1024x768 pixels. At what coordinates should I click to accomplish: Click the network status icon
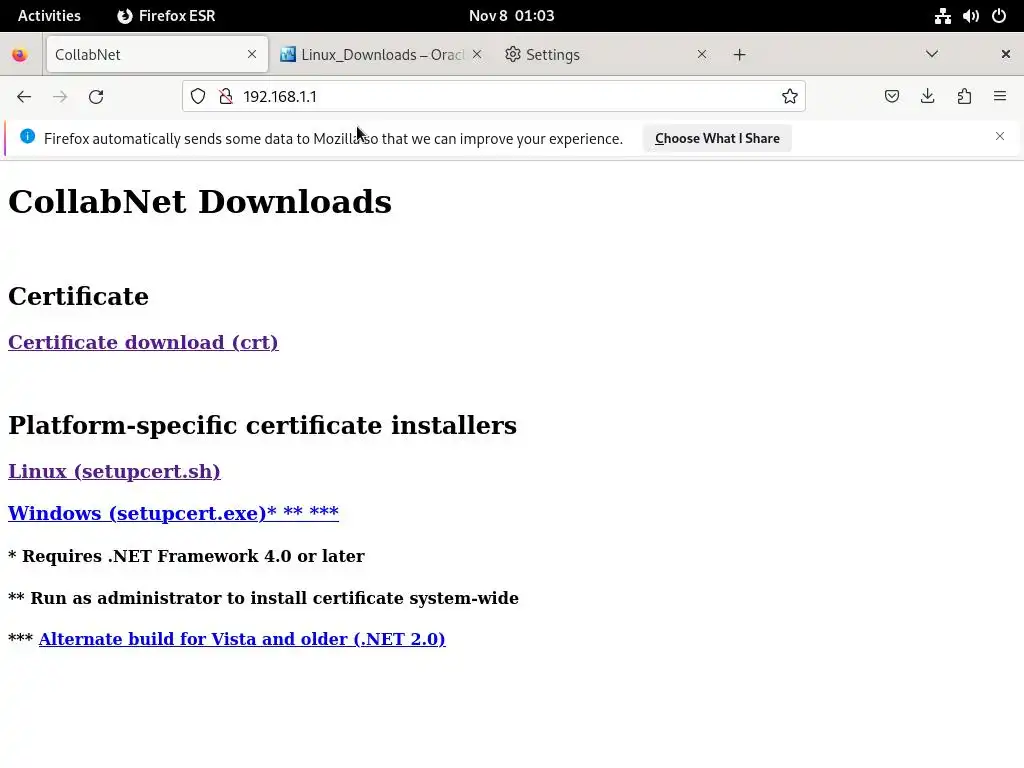pos(942,16)
